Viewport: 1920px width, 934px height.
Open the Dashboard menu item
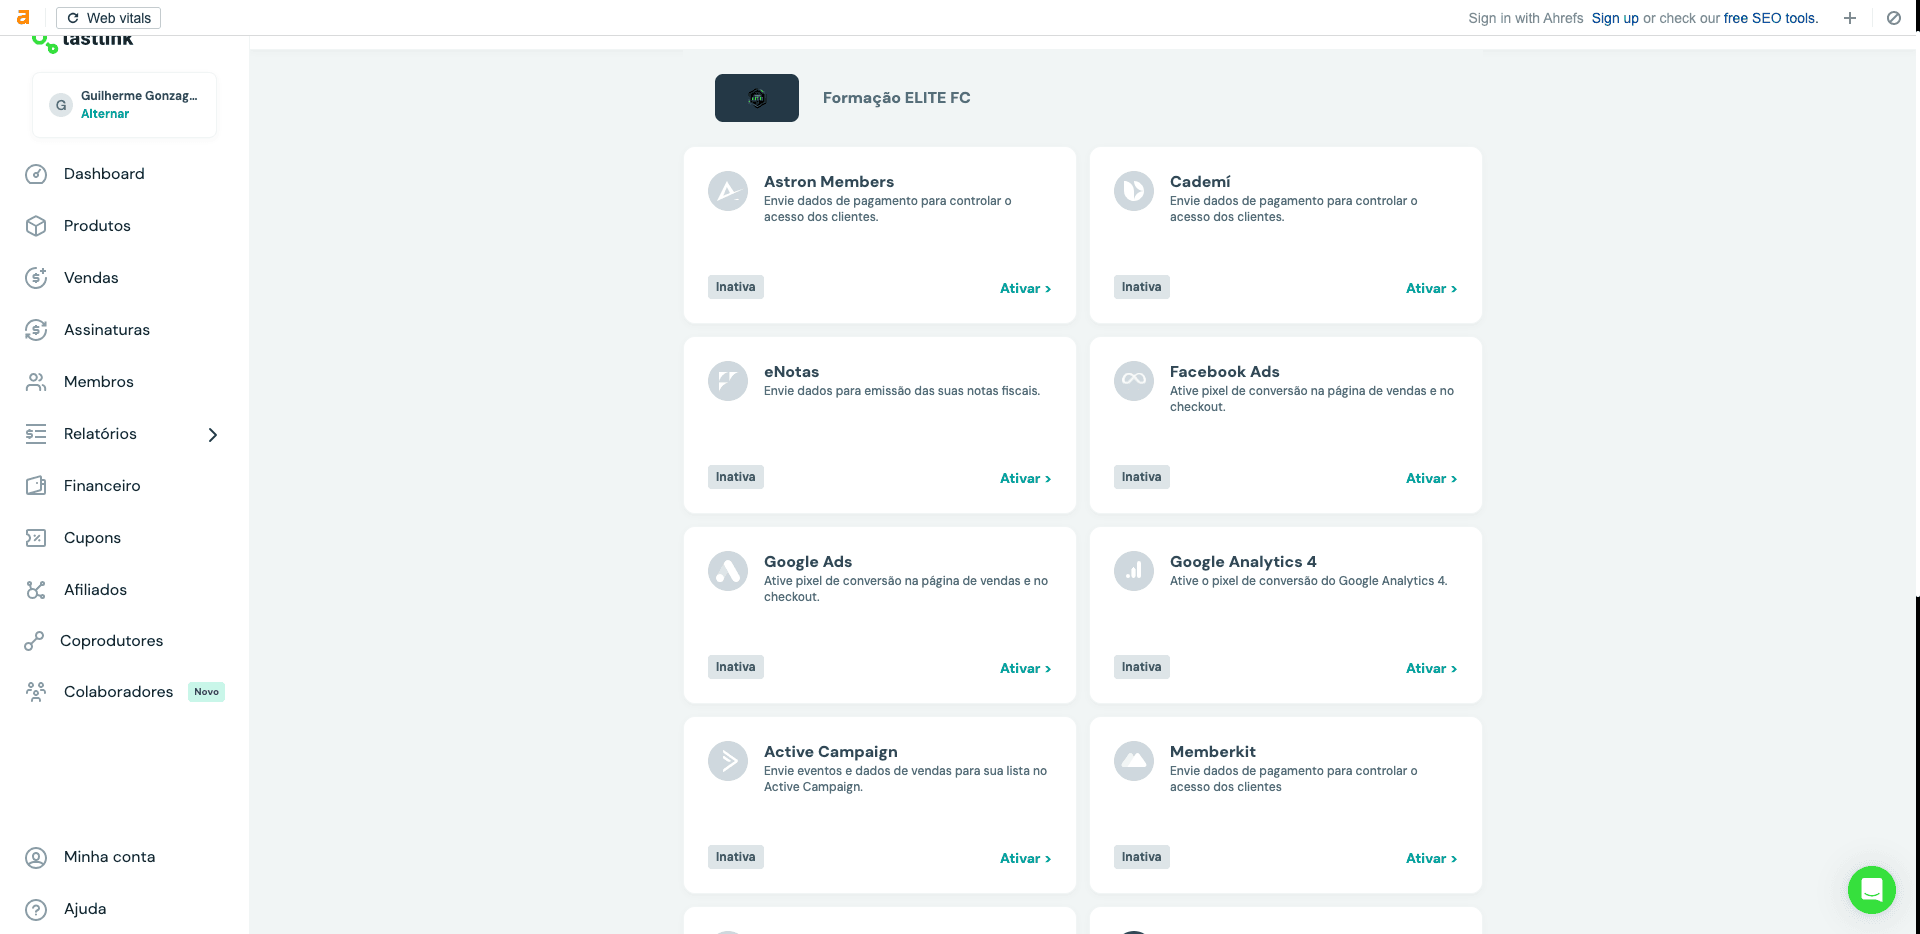coord(104,174)
